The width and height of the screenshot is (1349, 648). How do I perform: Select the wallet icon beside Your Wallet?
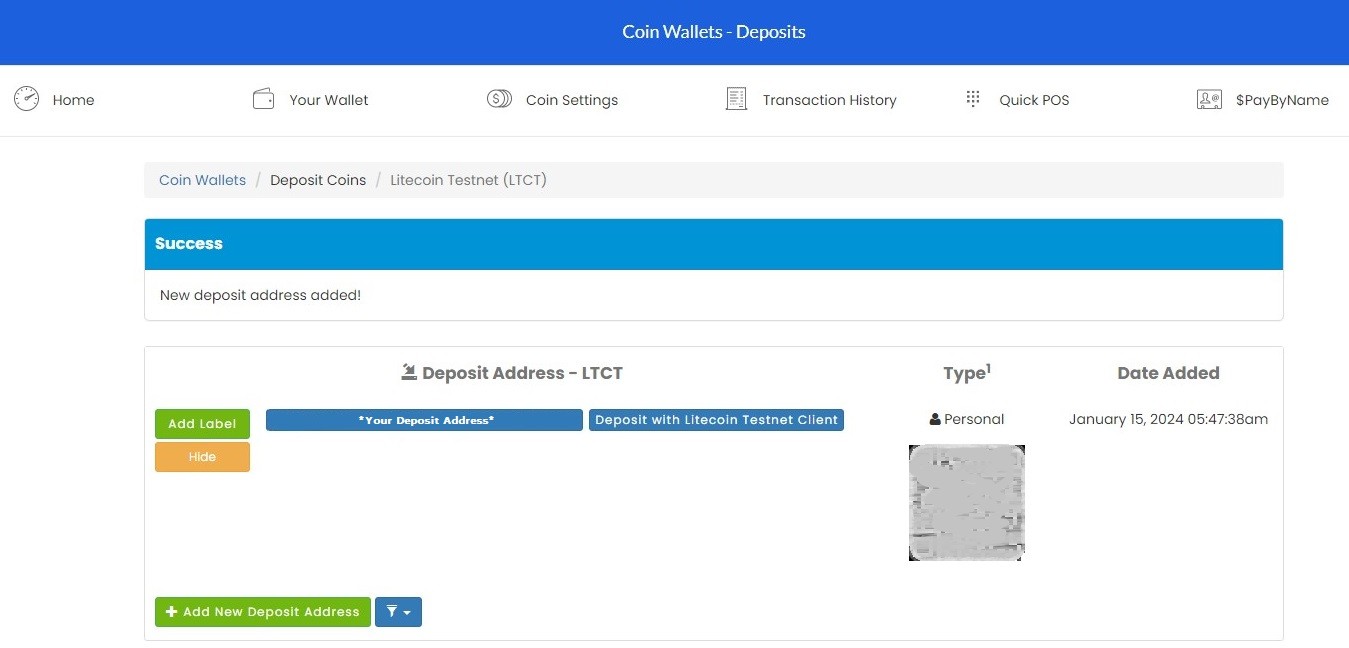pyautogui.click(x=263, y=98)
